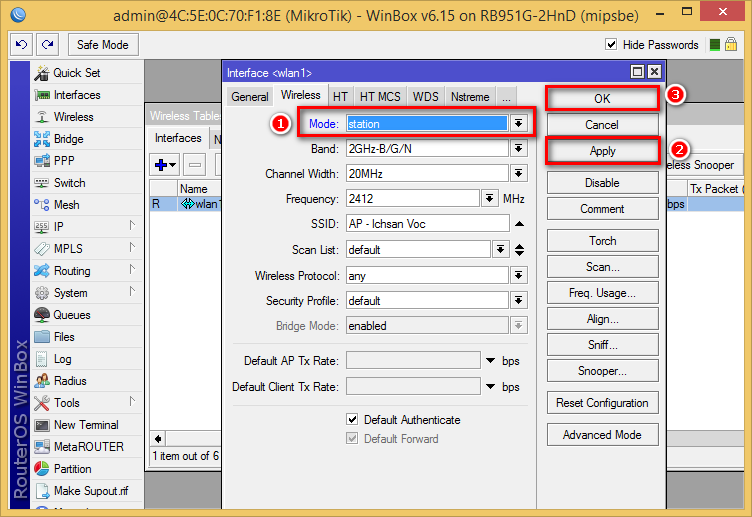Open the Mode dropdown arrow
Image resolution: width=752 pixels, height=517 pixels.
click(518, 124)
